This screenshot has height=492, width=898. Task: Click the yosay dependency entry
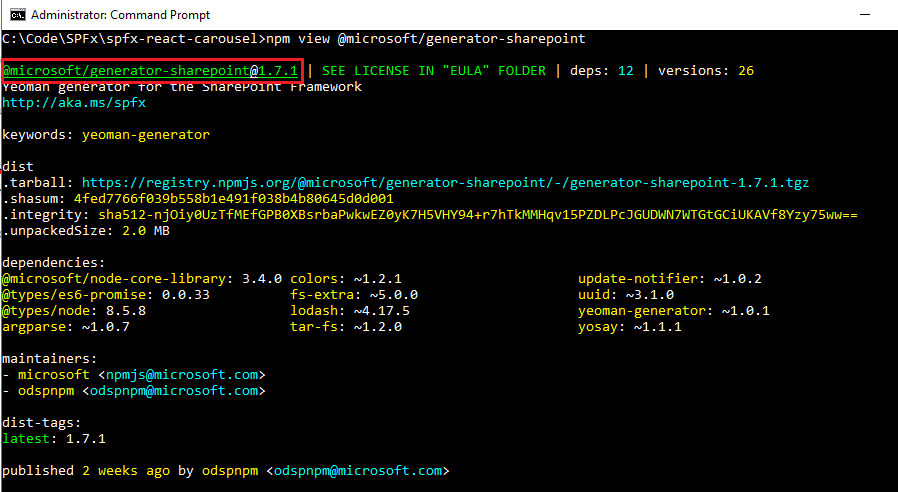(x=602, y=327)
